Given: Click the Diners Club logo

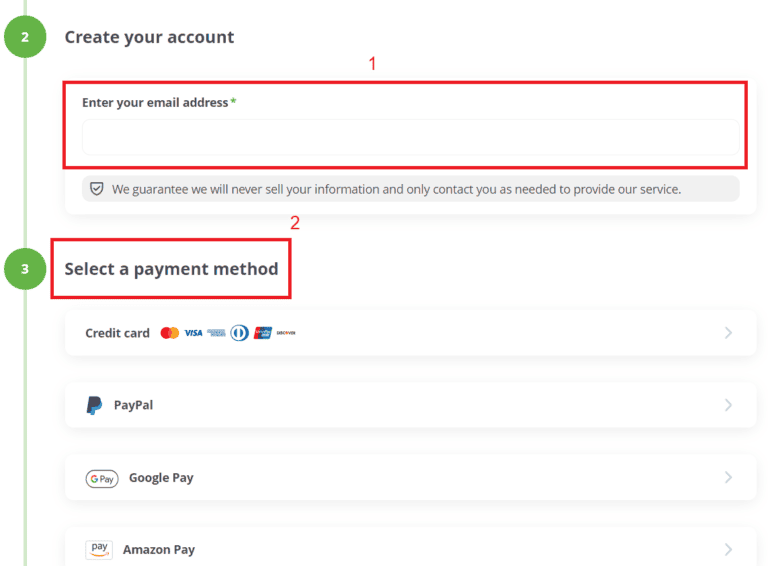Looking at the screenshot, I should tap(239, 333).
